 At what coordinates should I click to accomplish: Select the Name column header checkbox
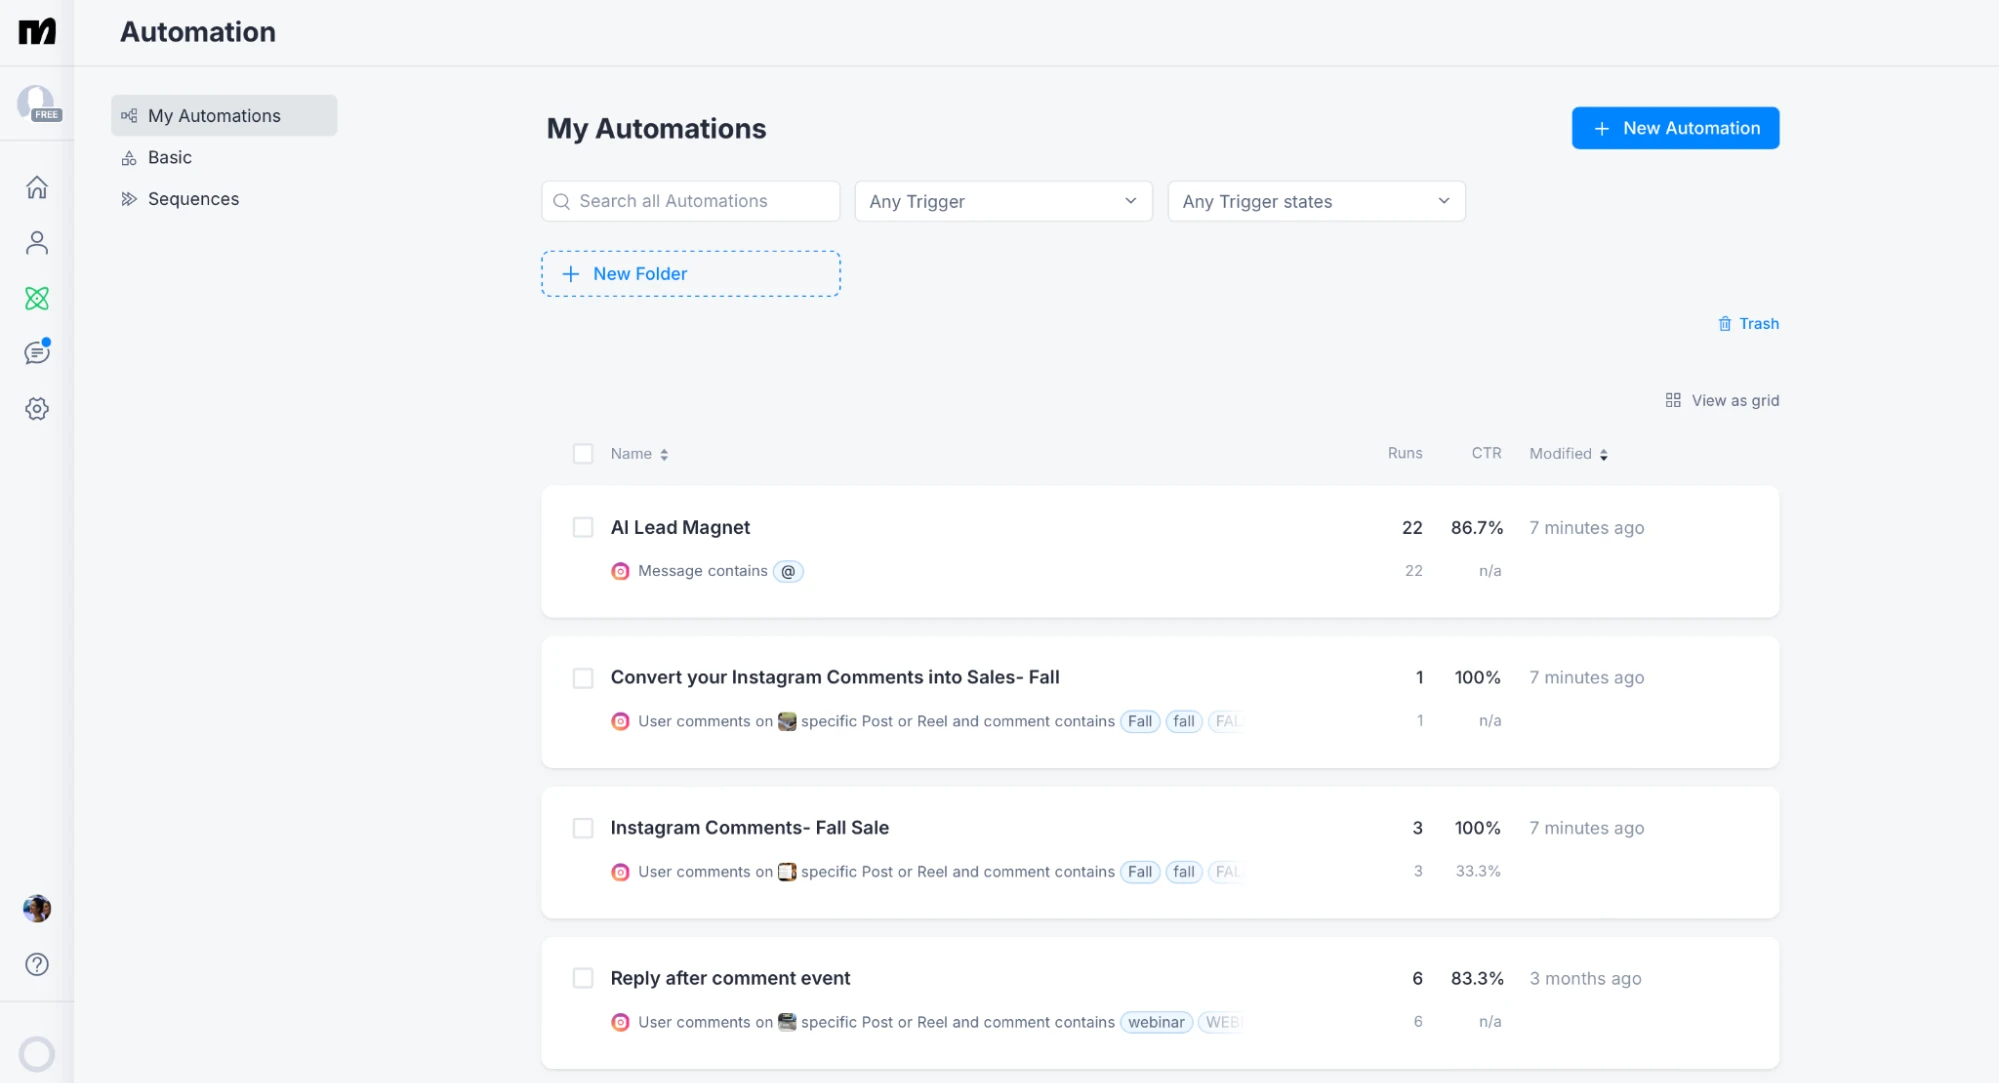tap(583, 453)
